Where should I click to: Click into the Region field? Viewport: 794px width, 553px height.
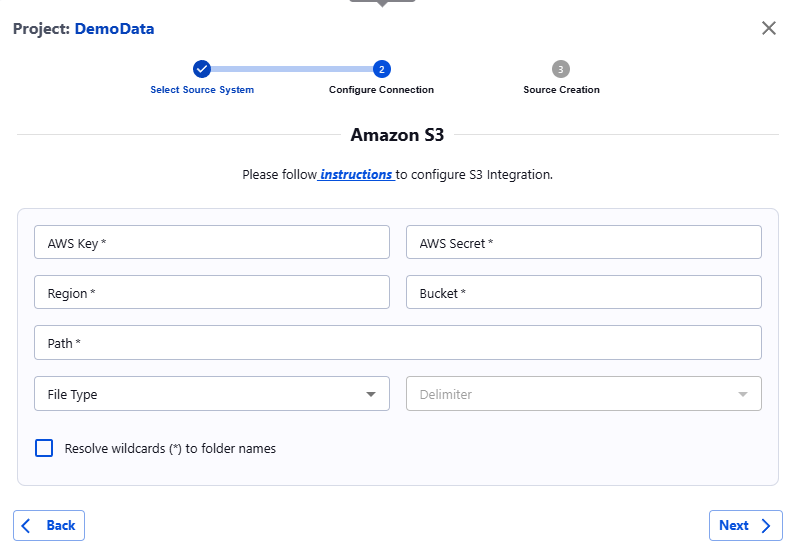[211, 293]
